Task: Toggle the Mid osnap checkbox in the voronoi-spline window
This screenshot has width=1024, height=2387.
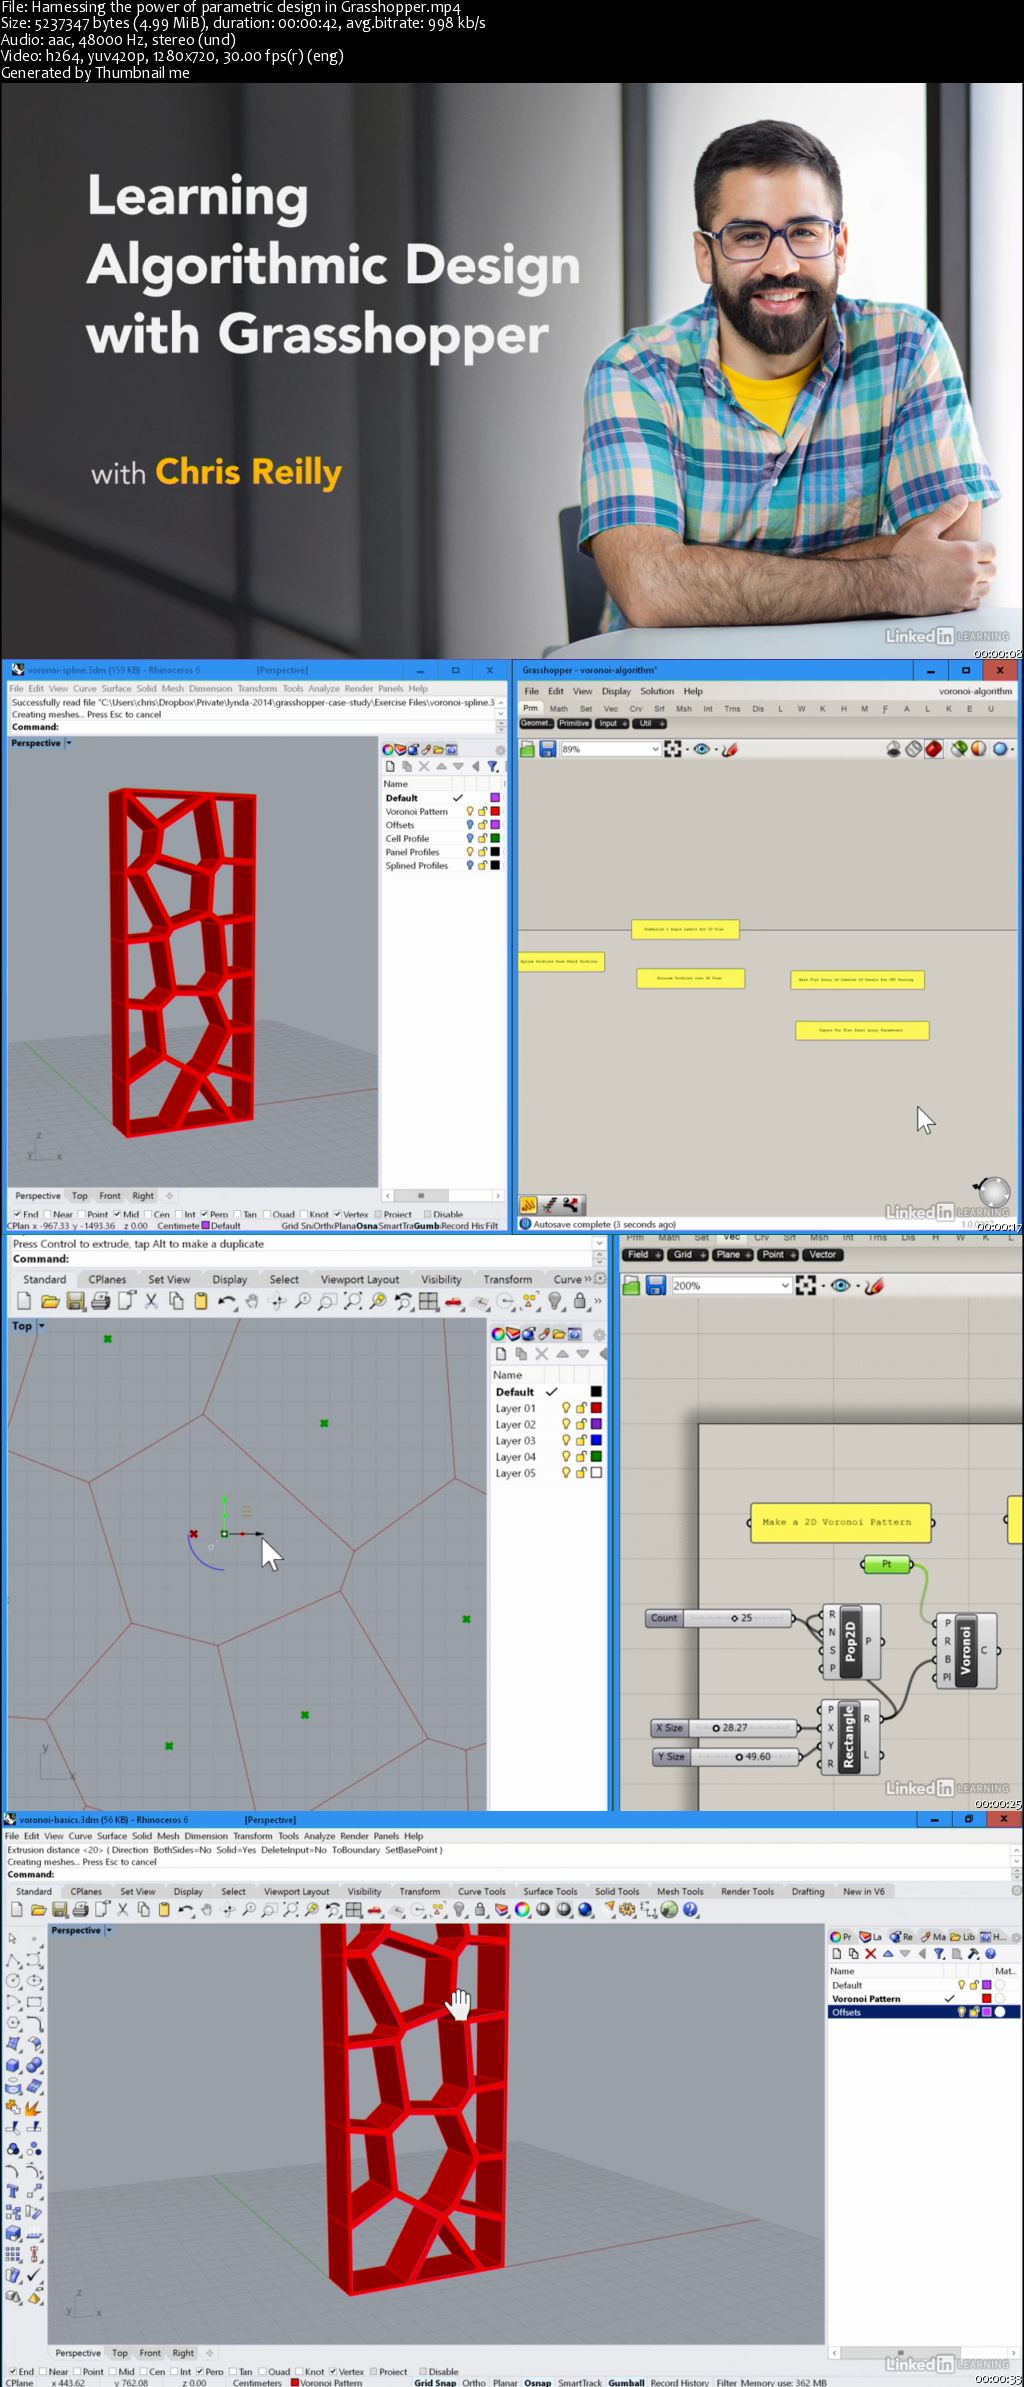Action: (x=117, y=1214)
